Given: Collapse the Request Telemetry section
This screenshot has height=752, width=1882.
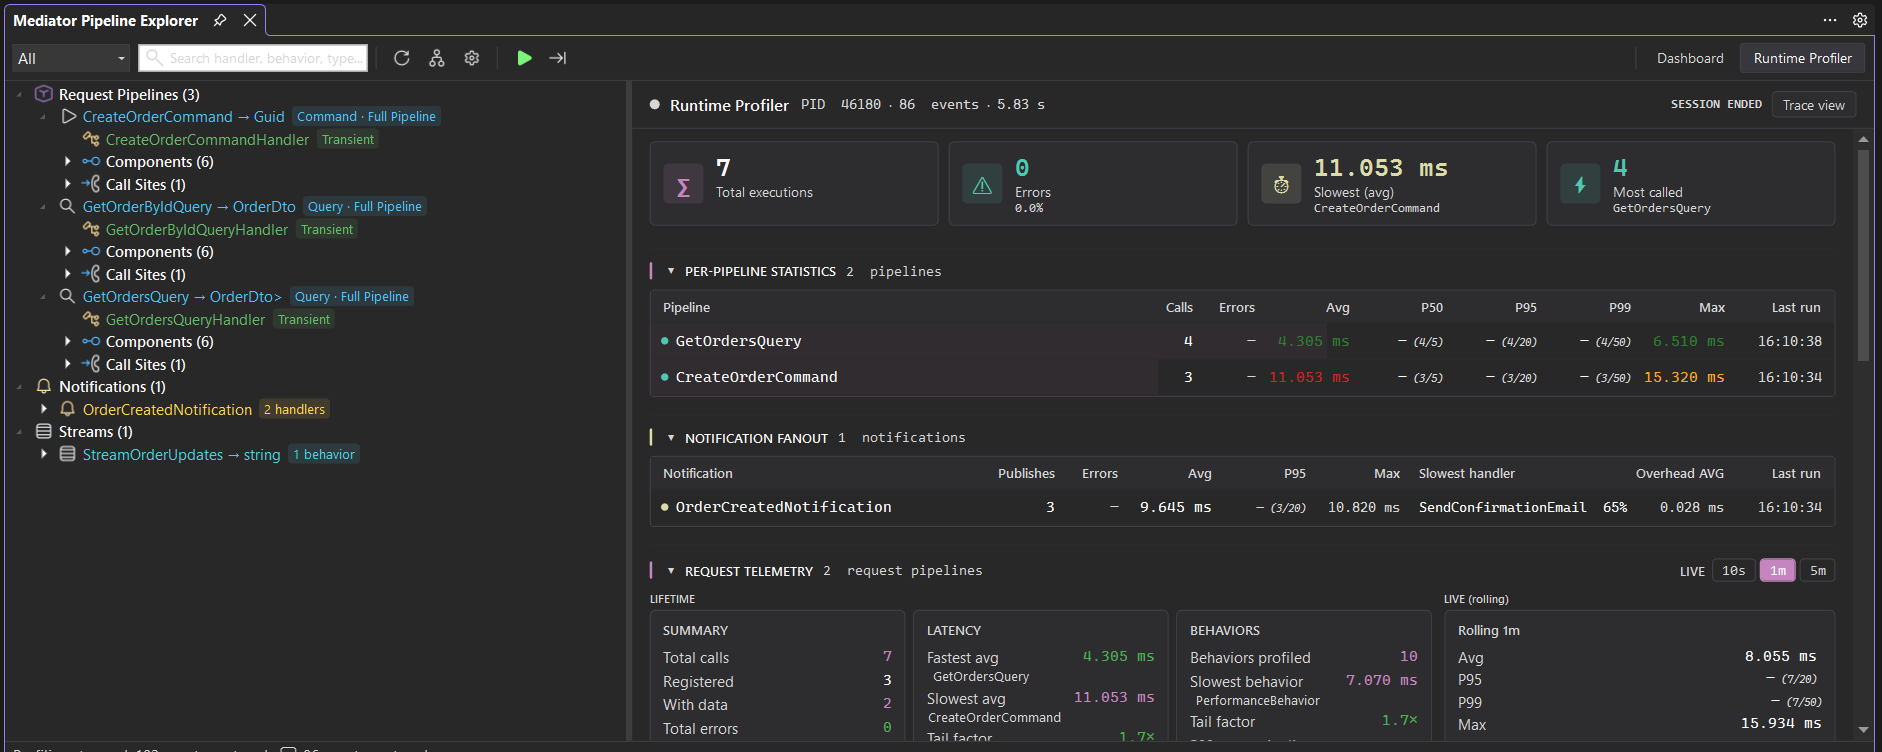Looking at the screenshot, I should click(x=671, y=571).
